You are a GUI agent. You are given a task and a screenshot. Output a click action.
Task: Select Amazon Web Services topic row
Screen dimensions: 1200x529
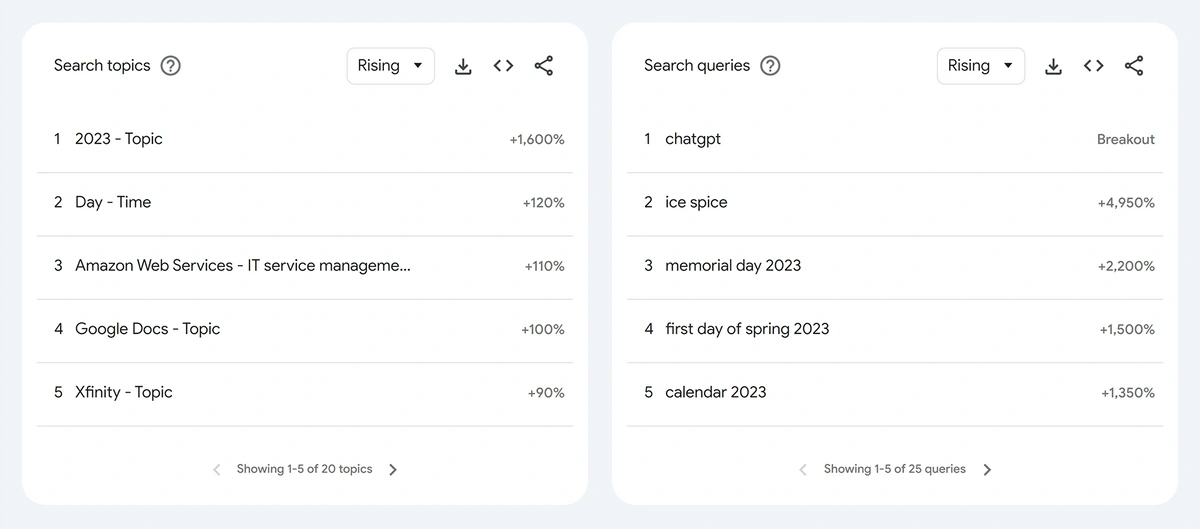(x=305, y=266)
